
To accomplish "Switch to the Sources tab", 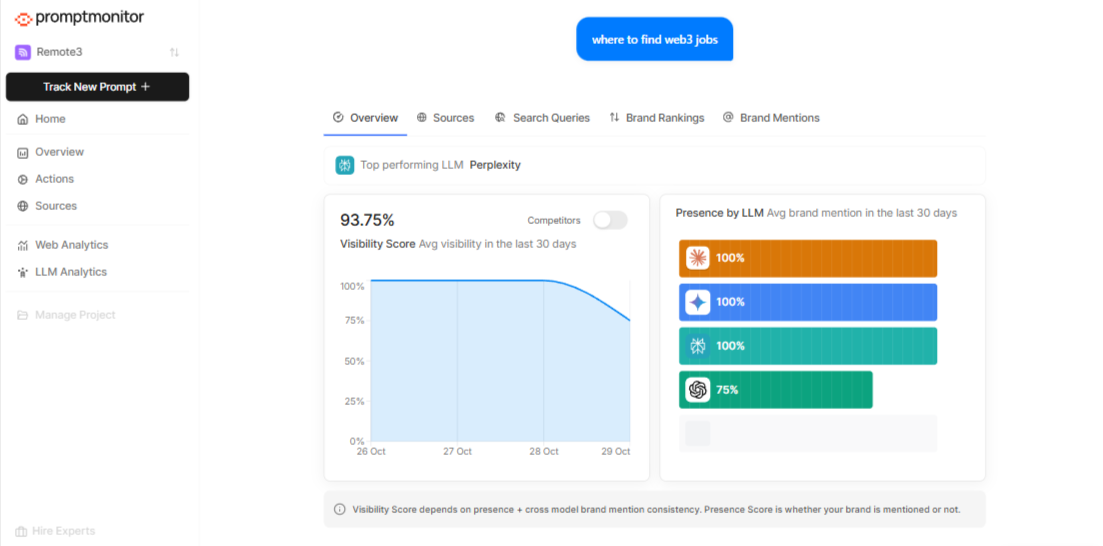I will [445, 118].
